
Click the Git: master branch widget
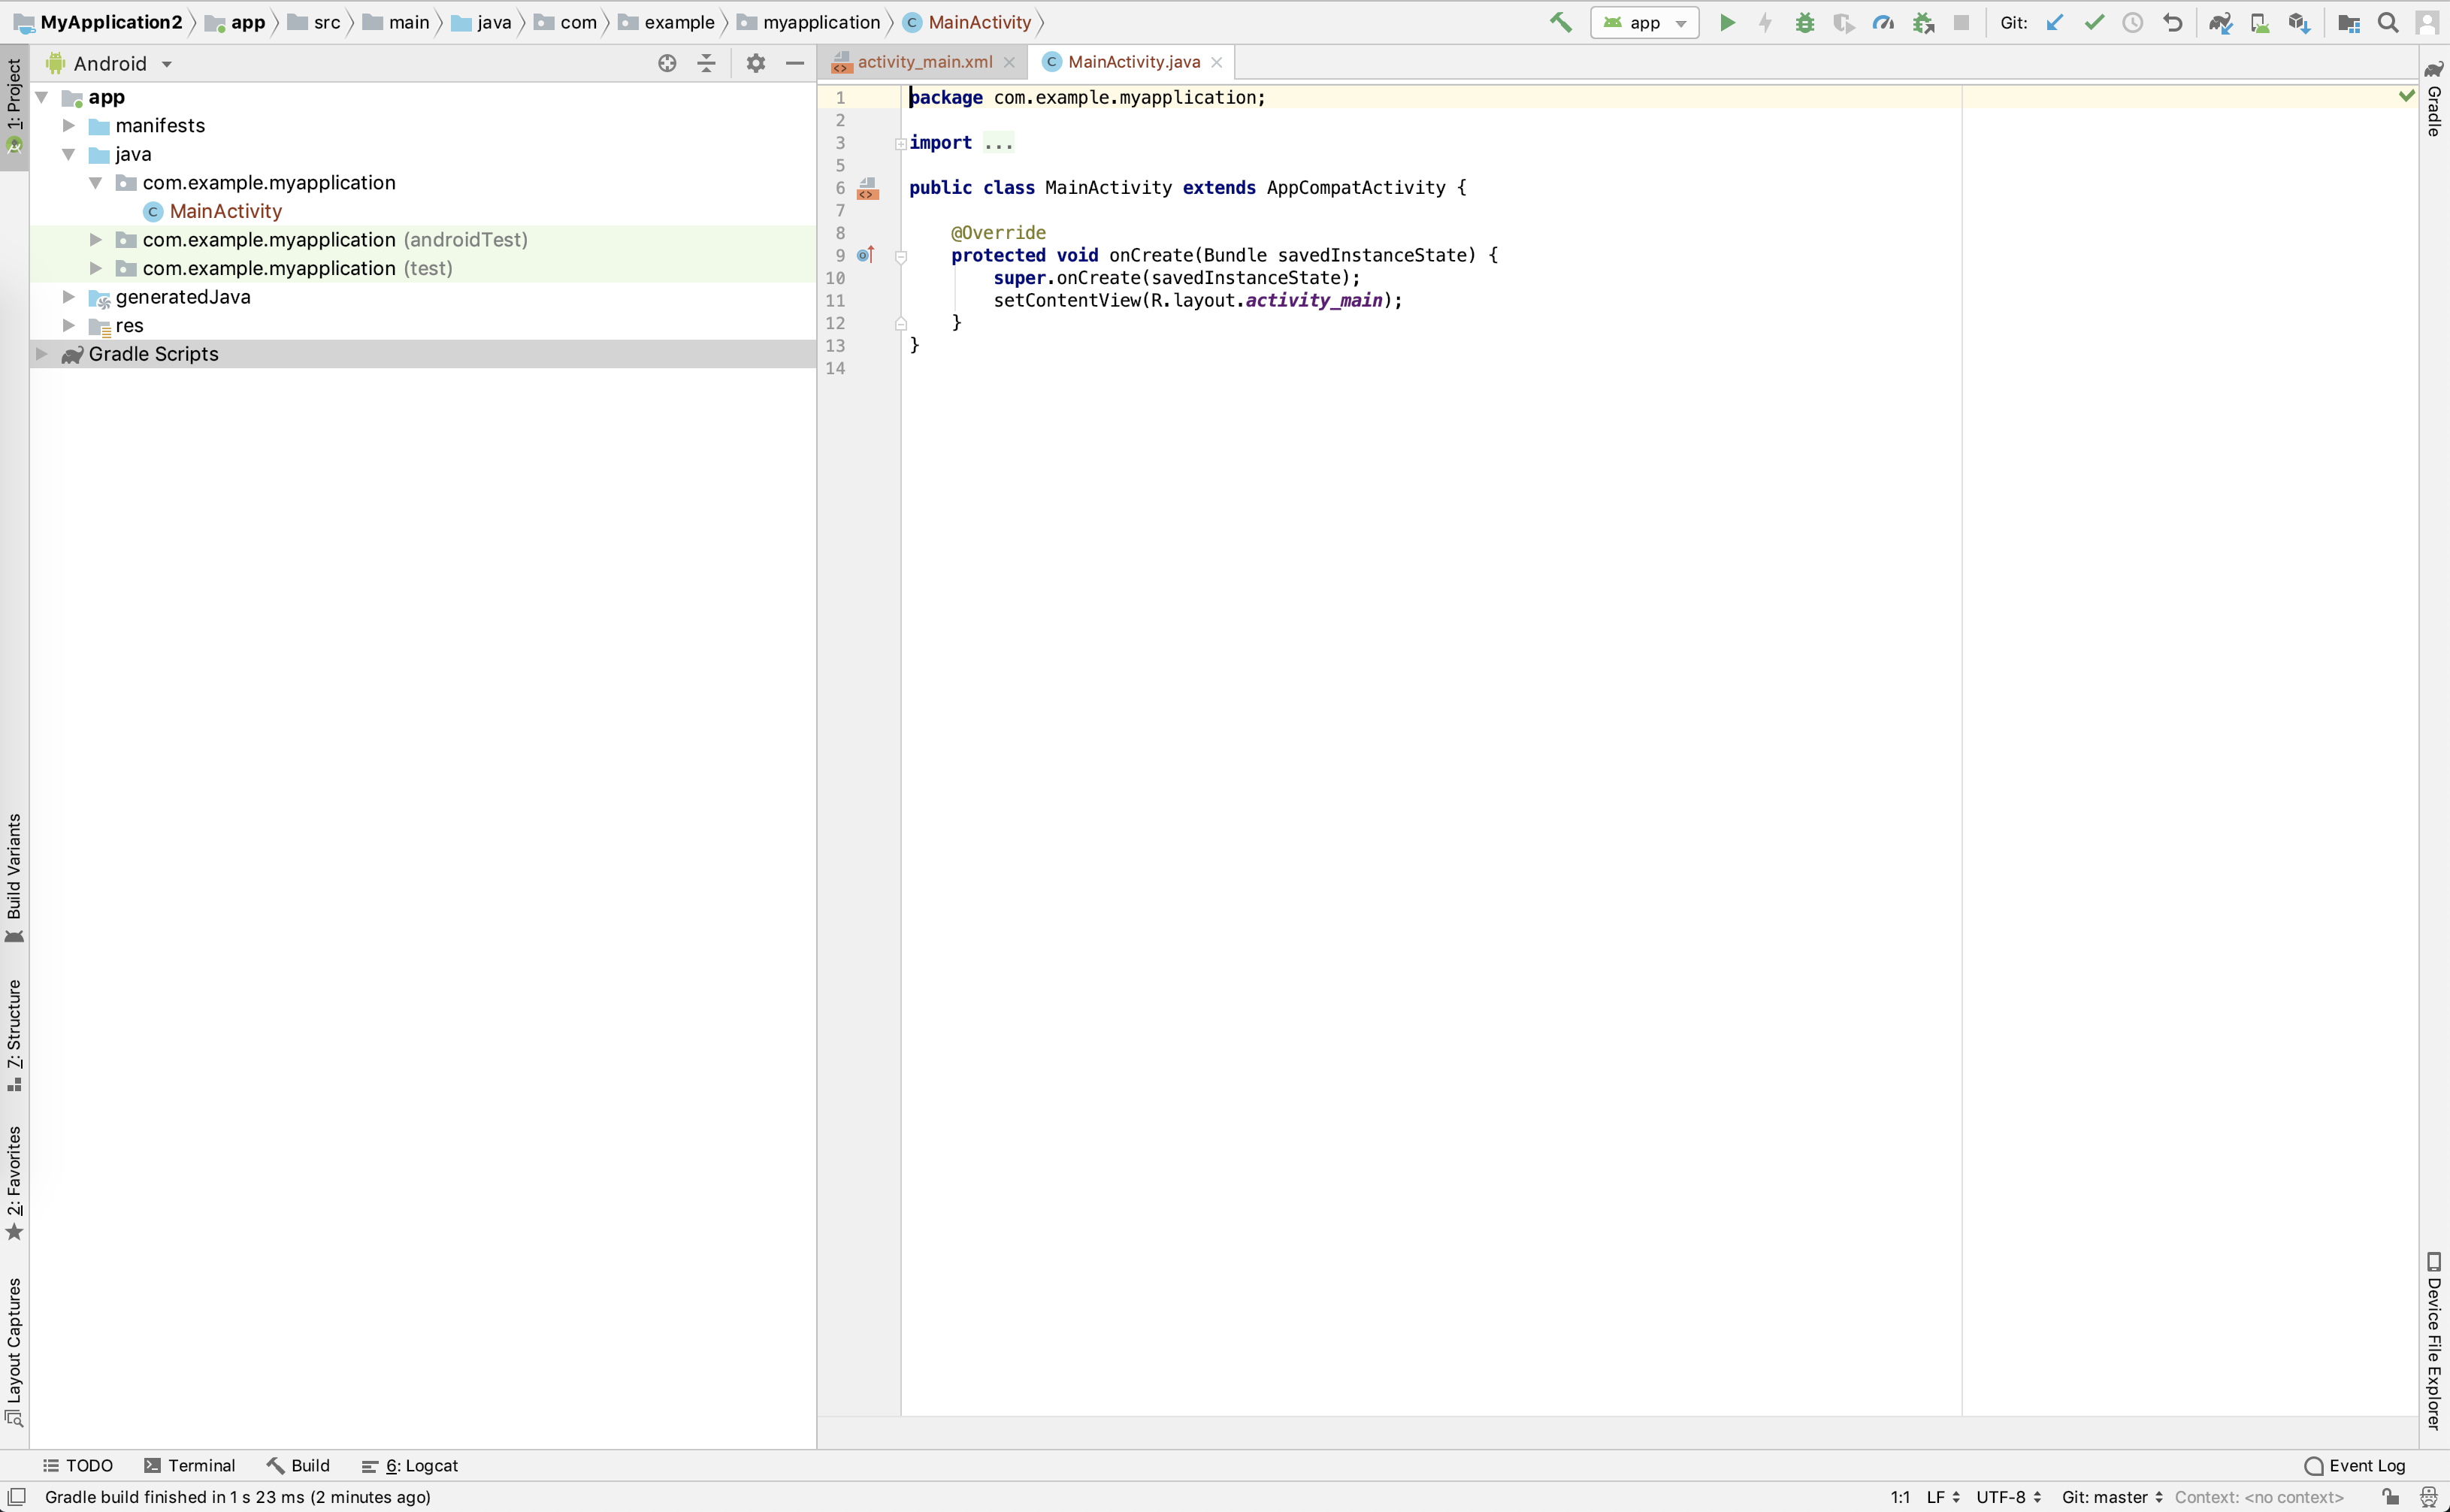pos(2112,1497)
